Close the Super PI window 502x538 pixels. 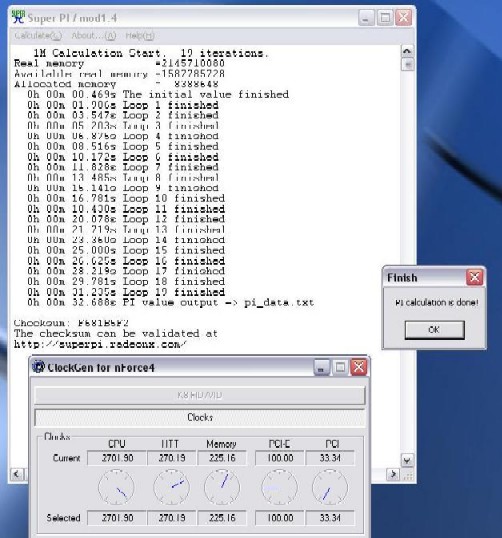pyautogui.click(x=404, y=17)
